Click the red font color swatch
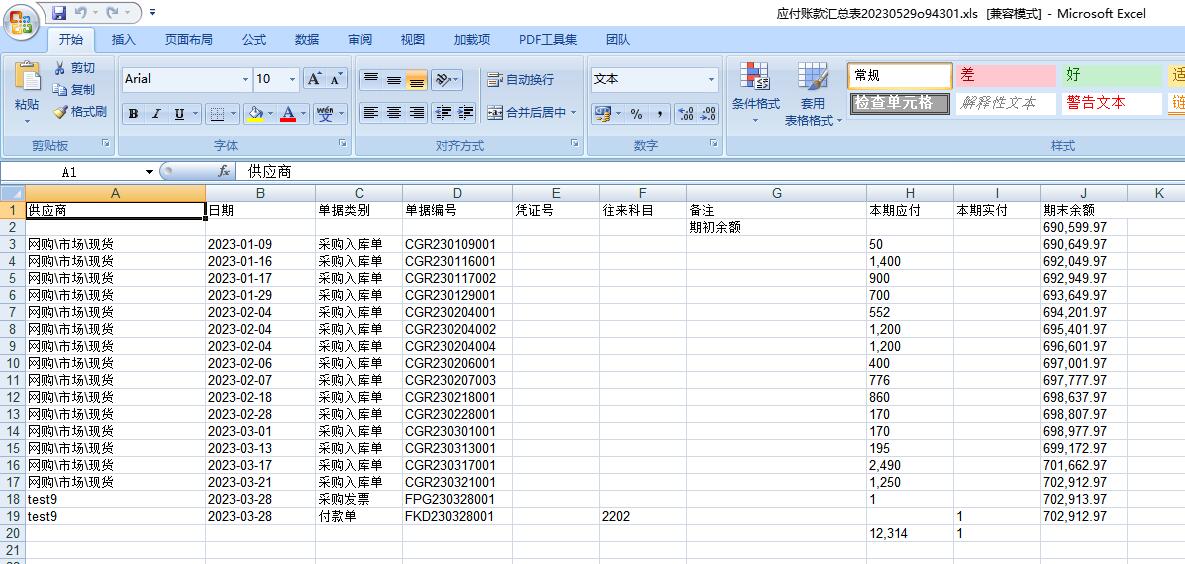The height and width of the screenshot is (564, 1185). coord(288,114)
